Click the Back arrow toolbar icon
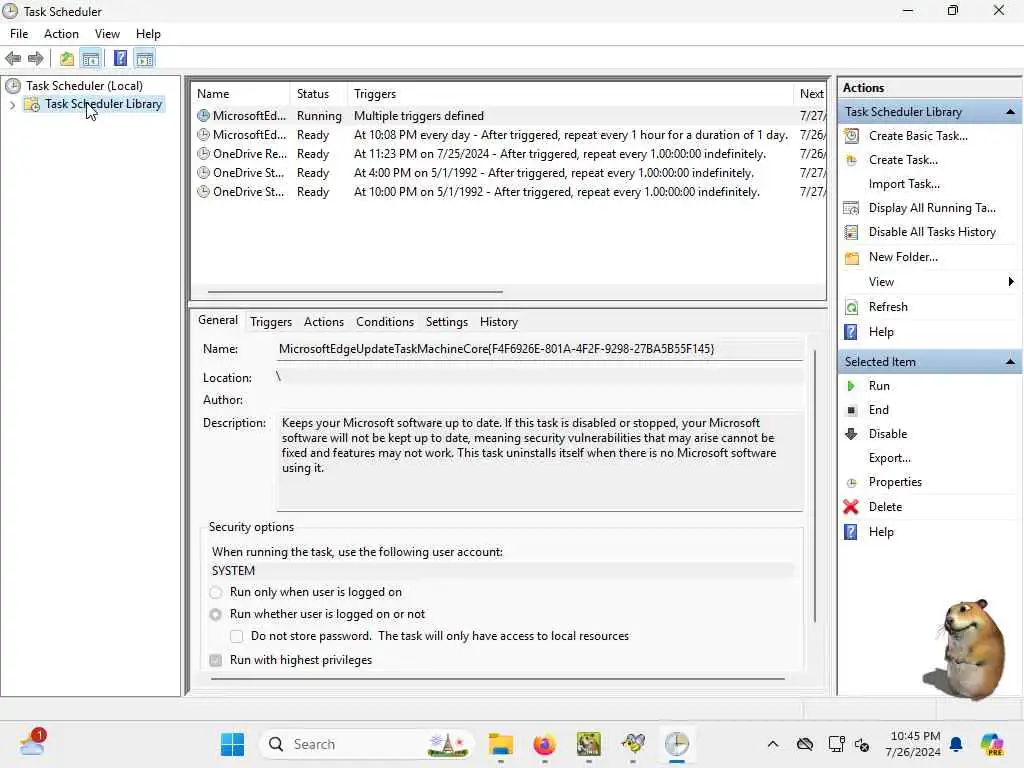1024x768 pixels. point(13,59)
